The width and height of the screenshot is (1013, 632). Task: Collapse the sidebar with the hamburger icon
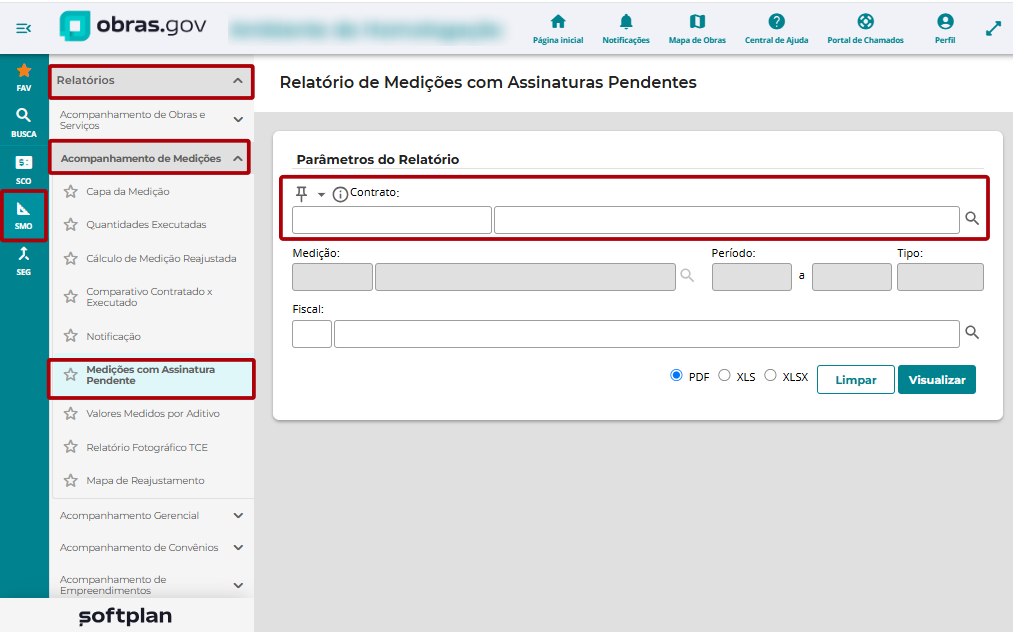click(23, 28)
